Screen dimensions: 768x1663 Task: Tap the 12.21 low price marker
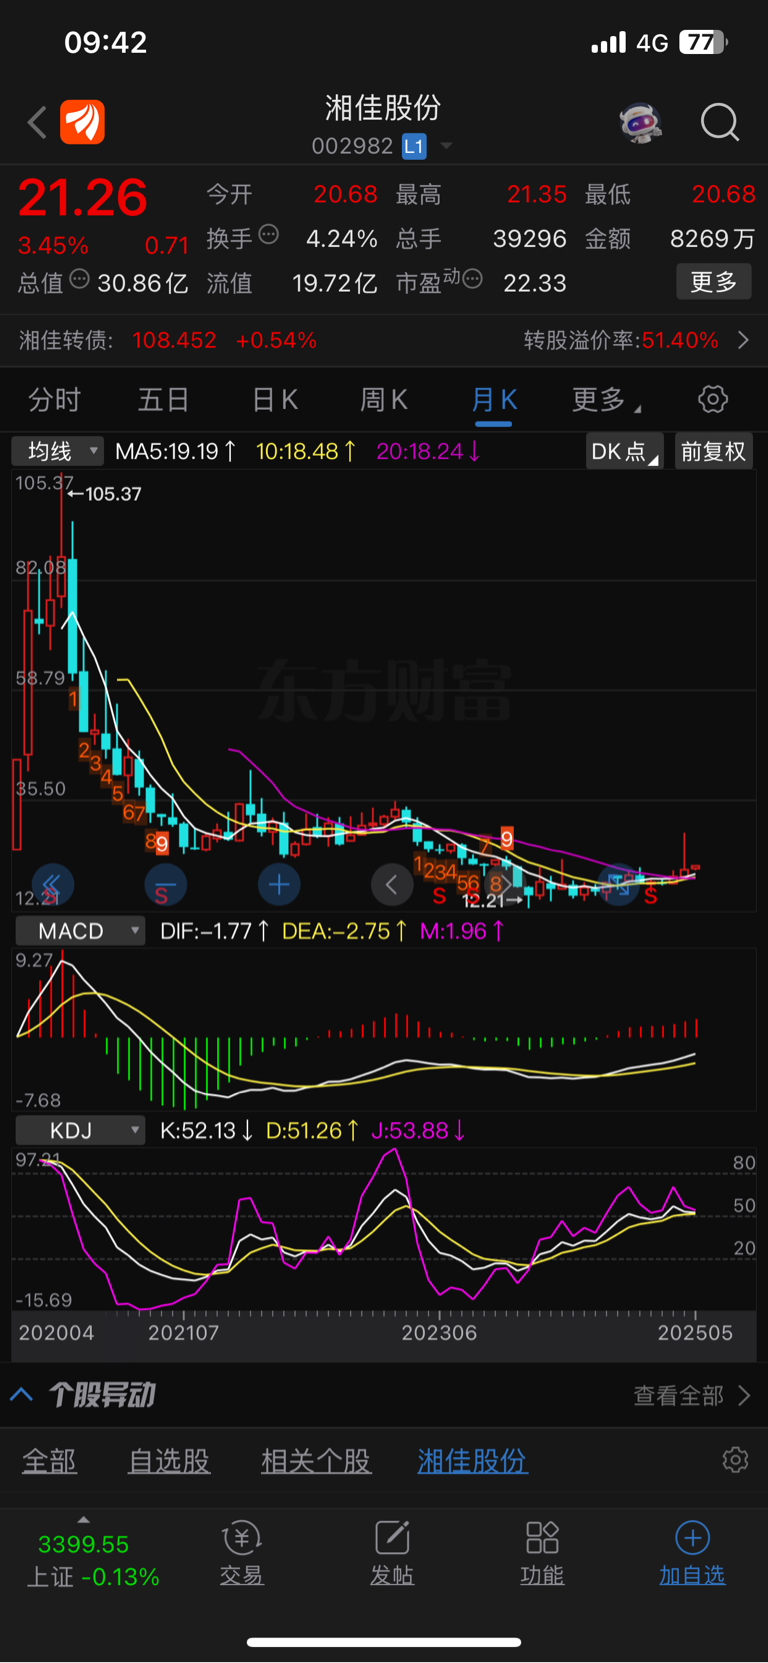pos(492,901)
